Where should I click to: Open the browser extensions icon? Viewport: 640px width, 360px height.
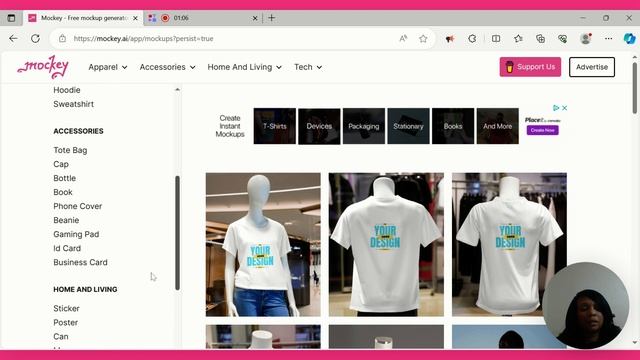click(472, 38)
